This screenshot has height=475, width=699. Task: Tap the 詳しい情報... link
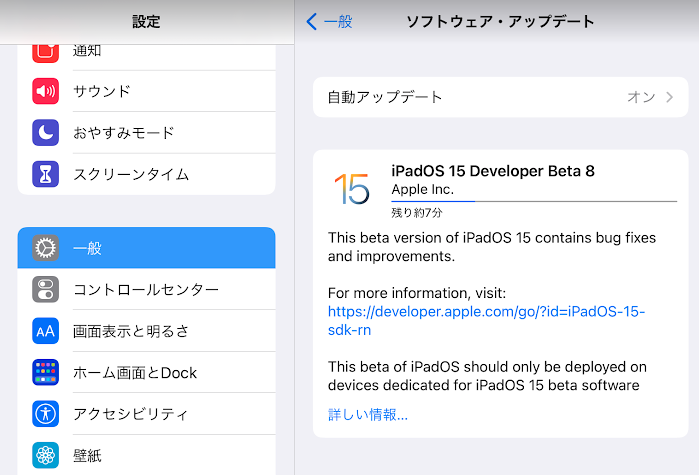click(368, 415)
